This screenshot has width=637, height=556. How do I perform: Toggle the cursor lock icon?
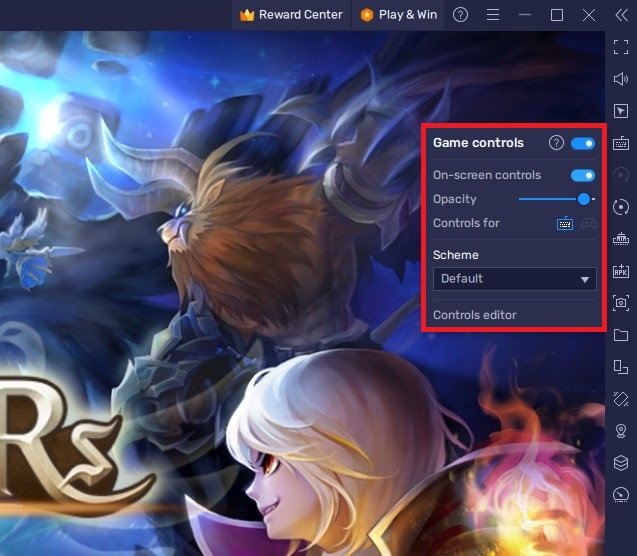[x=621, y=111]
